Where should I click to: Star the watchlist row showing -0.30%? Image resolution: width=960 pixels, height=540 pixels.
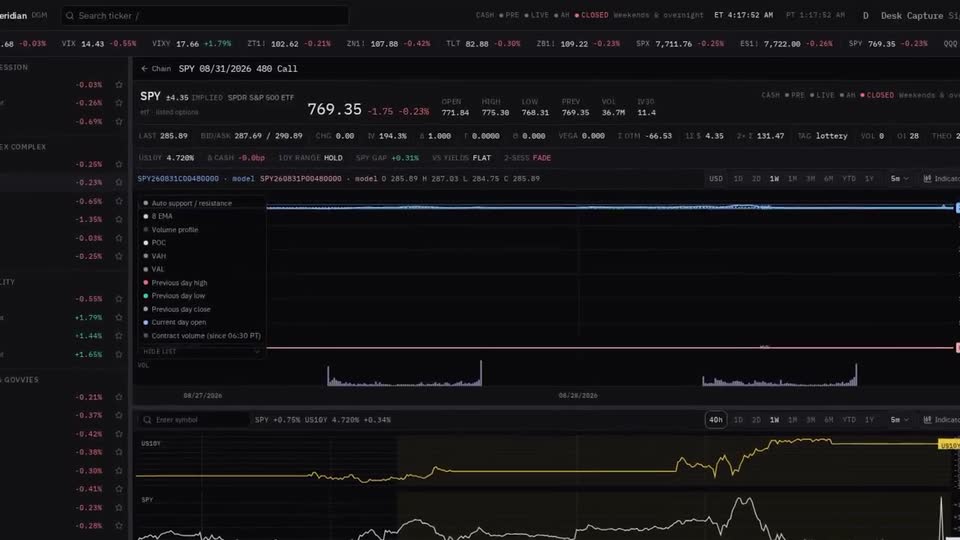pyautogui.click(x=119, y=470)
